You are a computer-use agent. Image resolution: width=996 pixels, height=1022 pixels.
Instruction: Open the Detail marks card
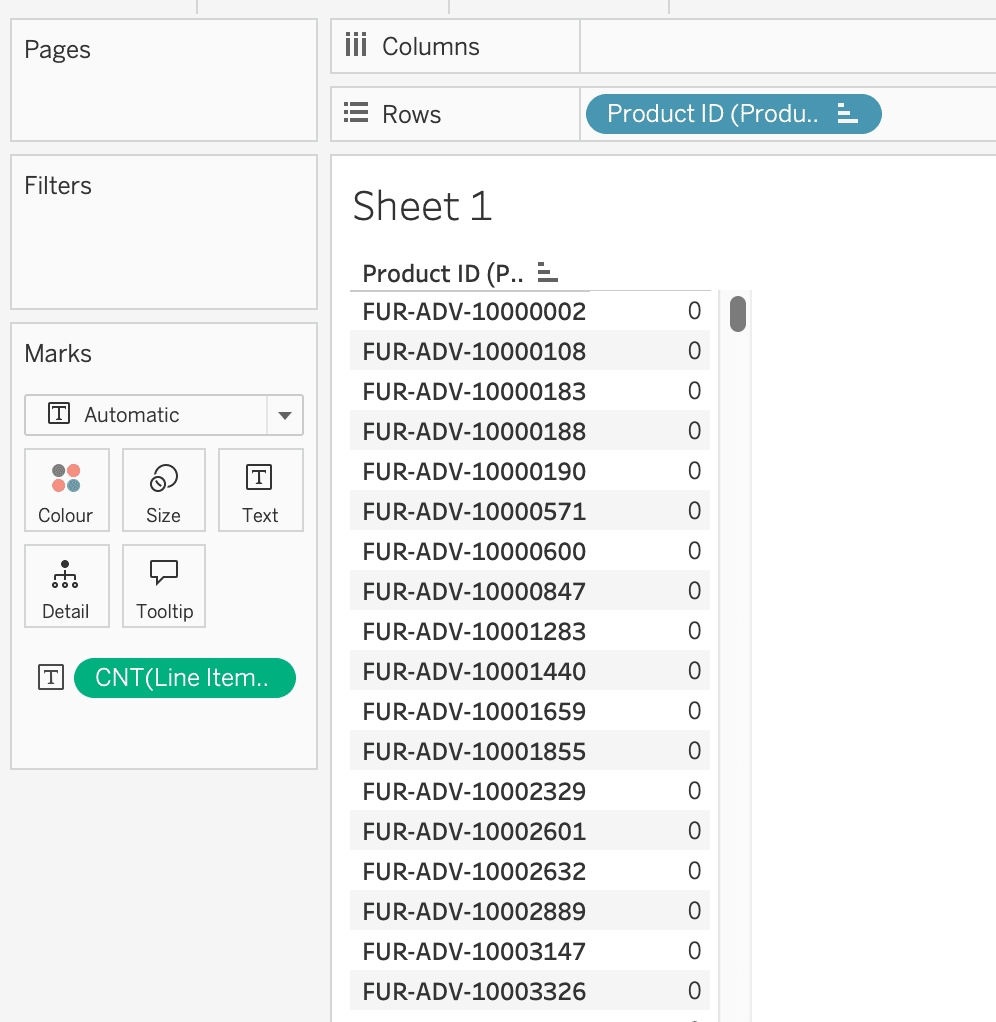66,586
